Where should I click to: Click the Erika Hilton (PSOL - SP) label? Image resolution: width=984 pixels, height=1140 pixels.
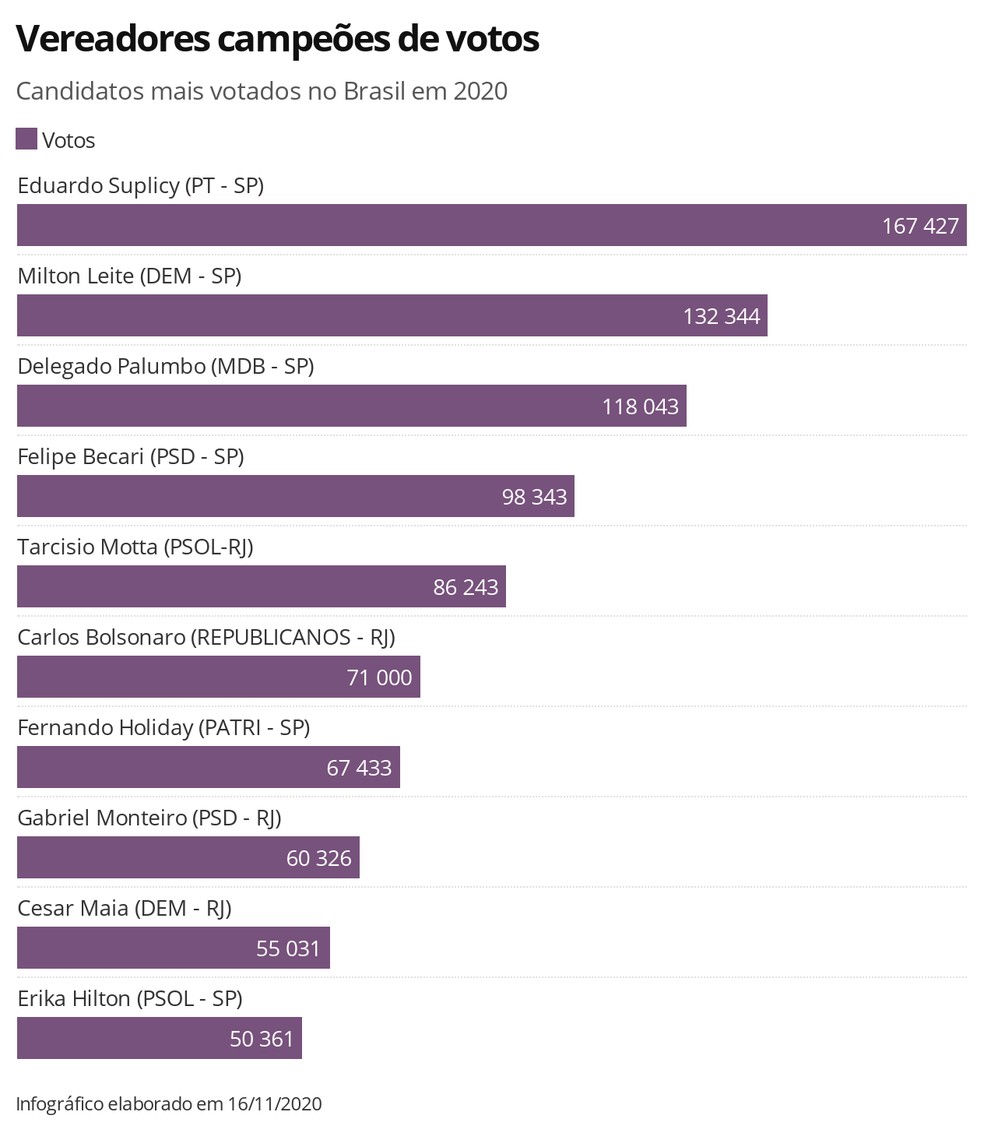[130, 998]
